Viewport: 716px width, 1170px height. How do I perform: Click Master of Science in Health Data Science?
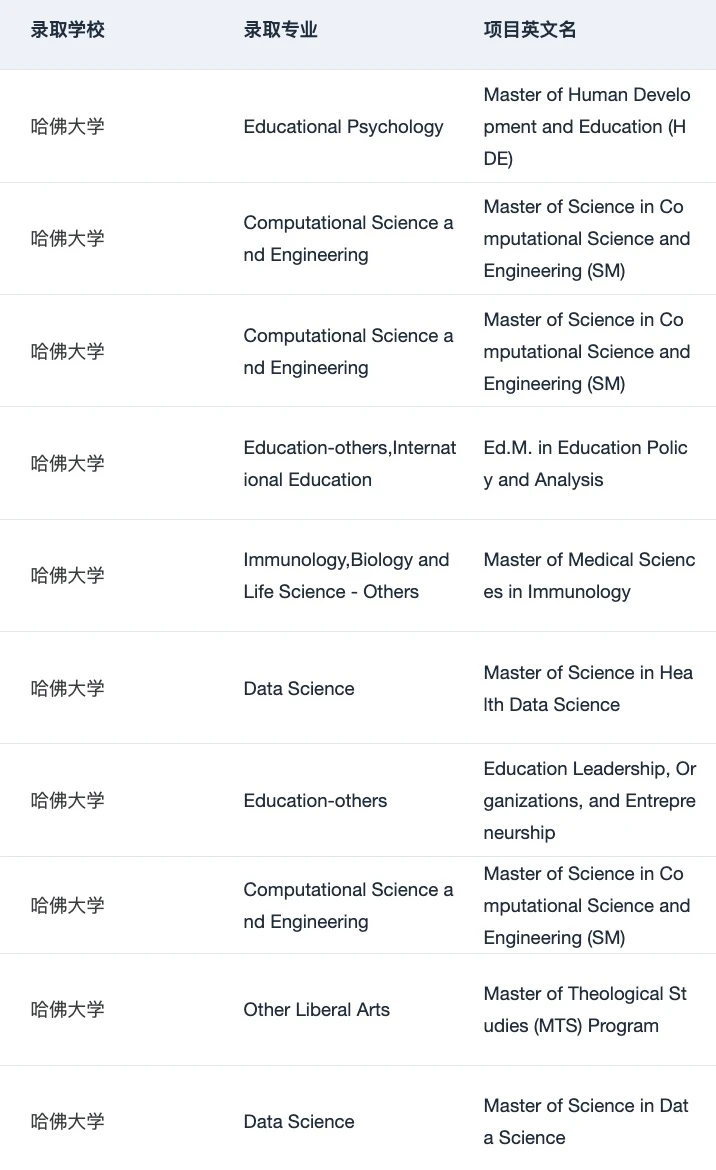(x=588, y=688)
